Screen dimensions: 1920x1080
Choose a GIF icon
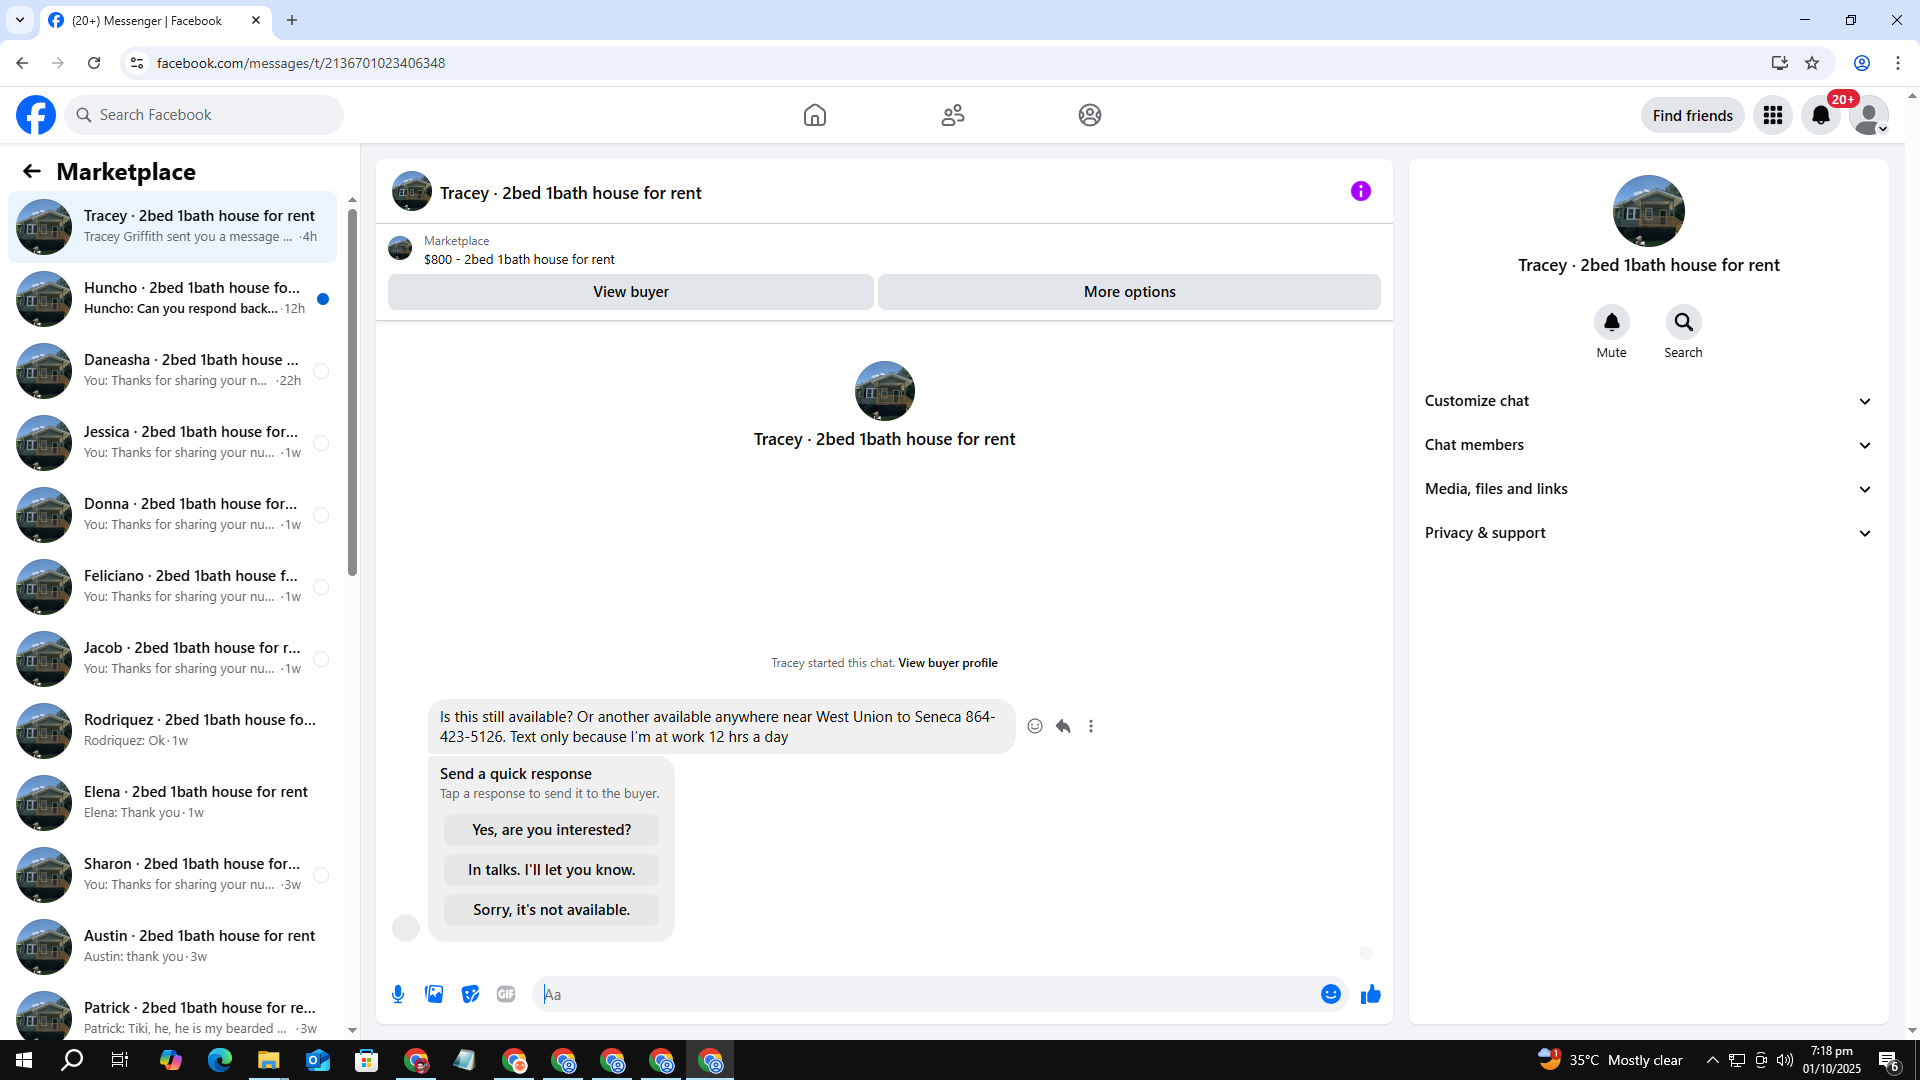[x=506, y=994]
